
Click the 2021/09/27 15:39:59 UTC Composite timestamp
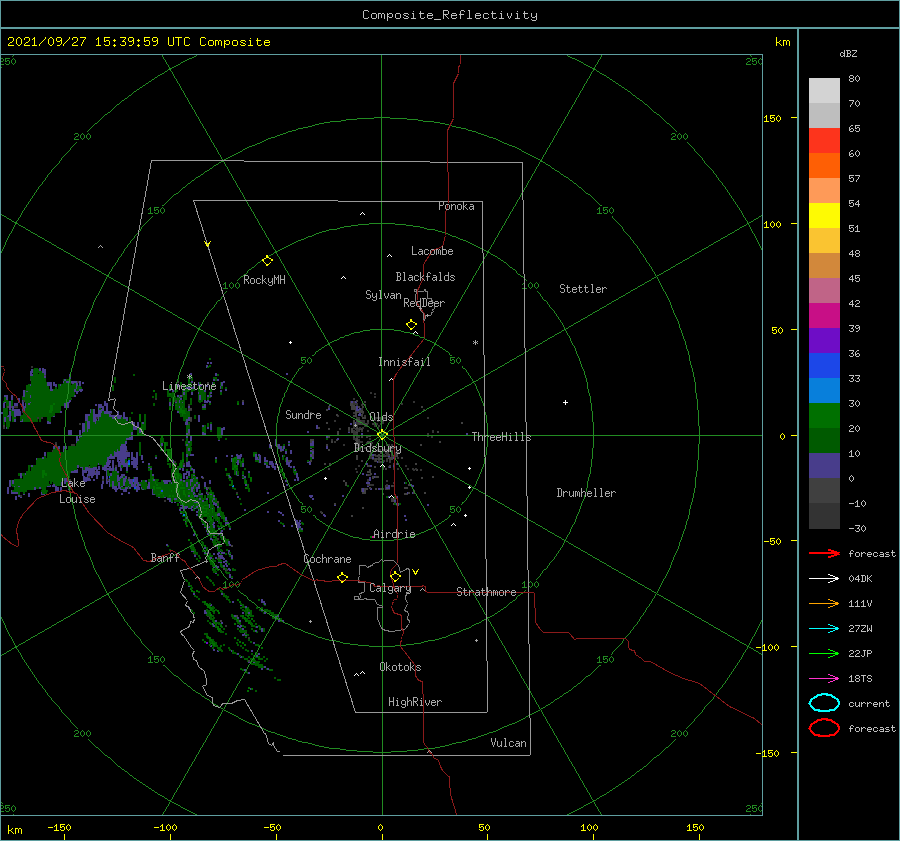[138, 42]
